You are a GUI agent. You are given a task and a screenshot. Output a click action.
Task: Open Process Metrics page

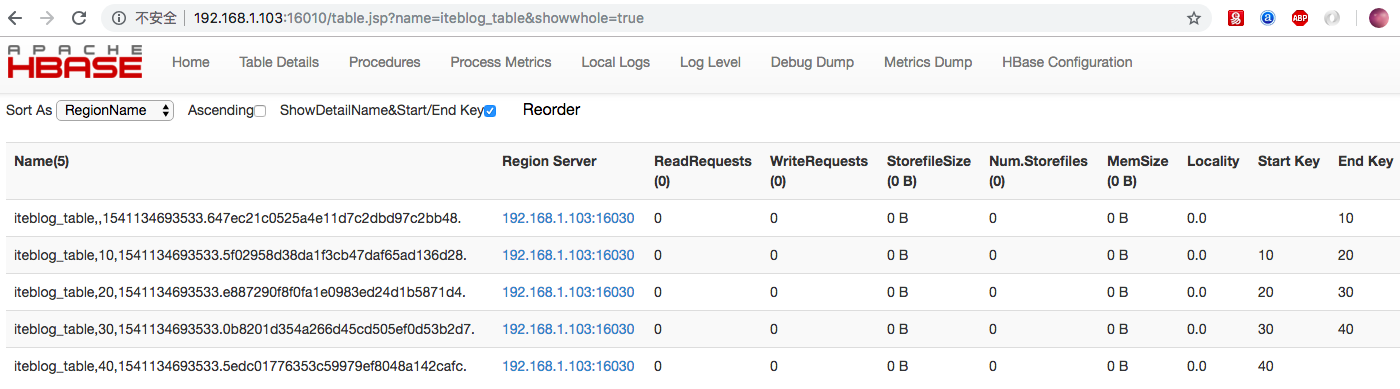tap(501, 62)
